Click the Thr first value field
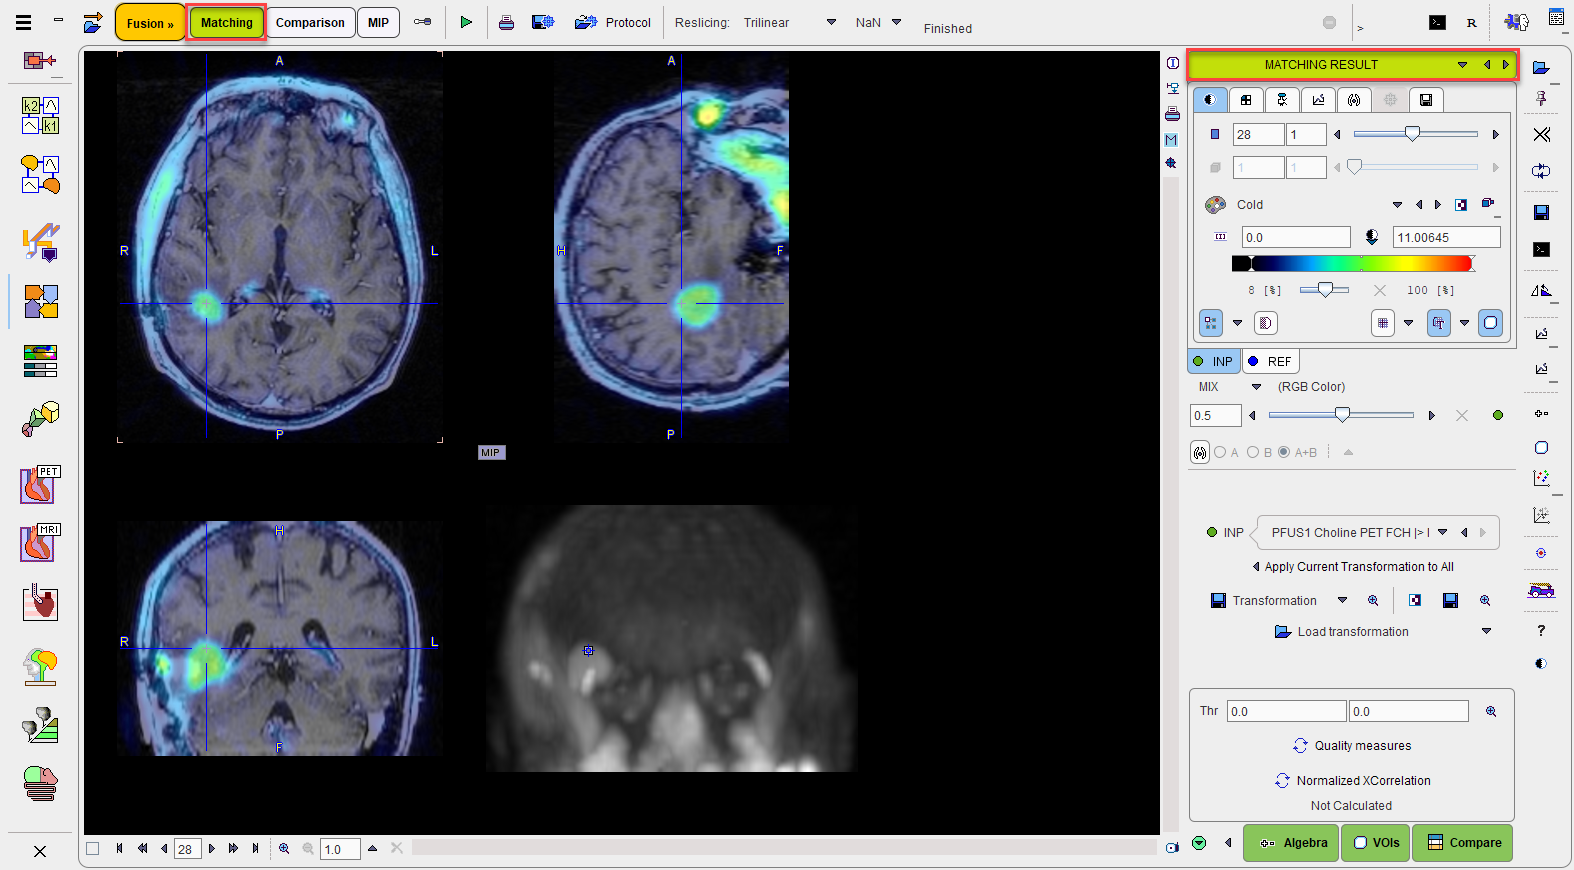This screenshot has height=870, width=1574. [1286, 711]
